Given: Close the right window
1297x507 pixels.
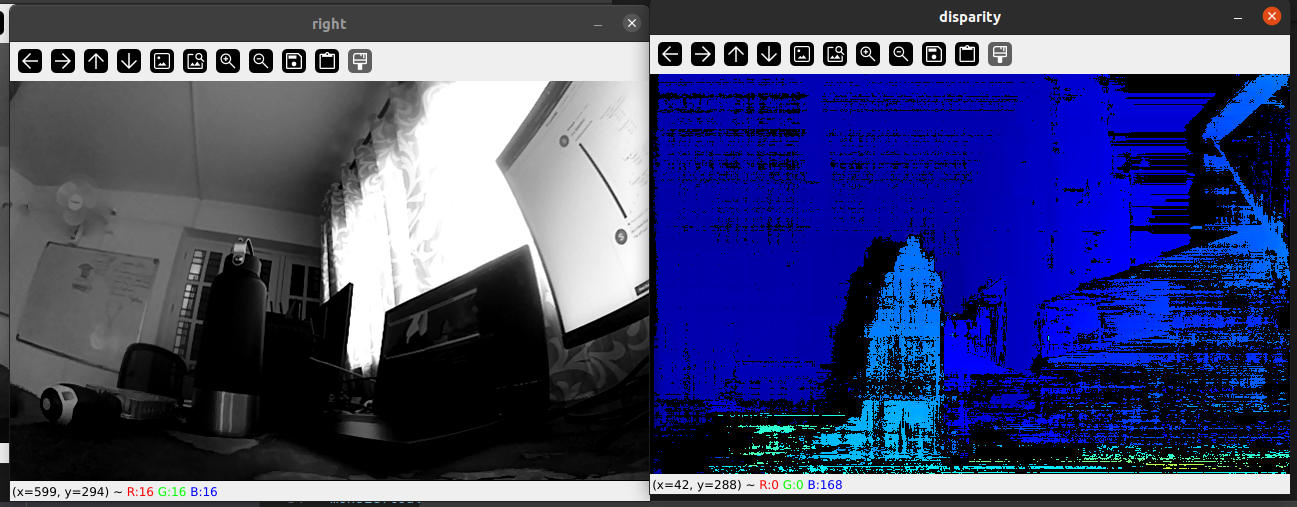Looking at the screenshot, I should (631, 24).
